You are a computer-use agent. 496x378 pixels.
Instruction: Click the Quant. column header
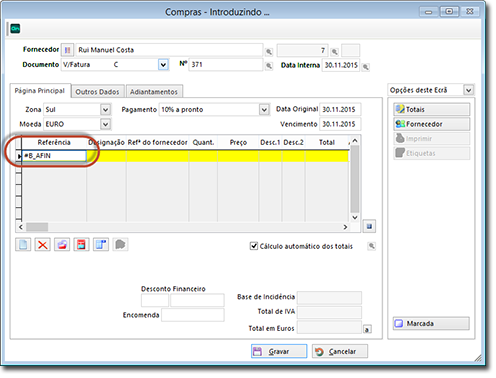click(203, 143)
